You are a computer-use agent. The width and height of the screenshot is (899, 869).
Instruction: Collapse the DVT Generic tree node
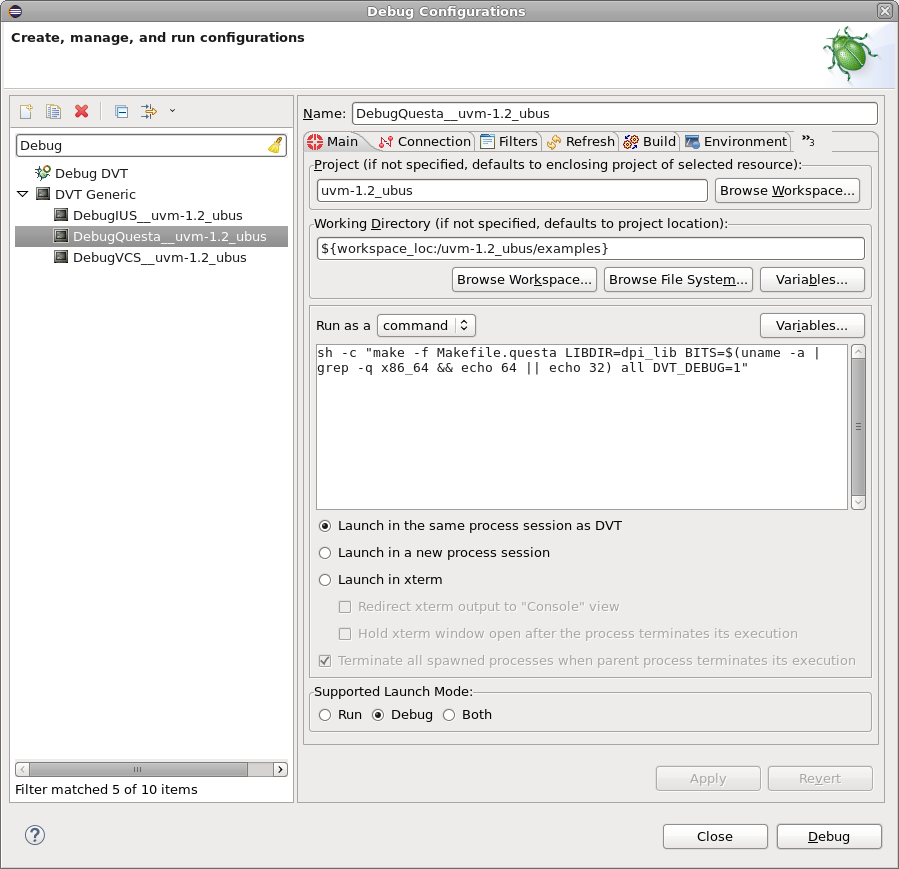point(22,194)
